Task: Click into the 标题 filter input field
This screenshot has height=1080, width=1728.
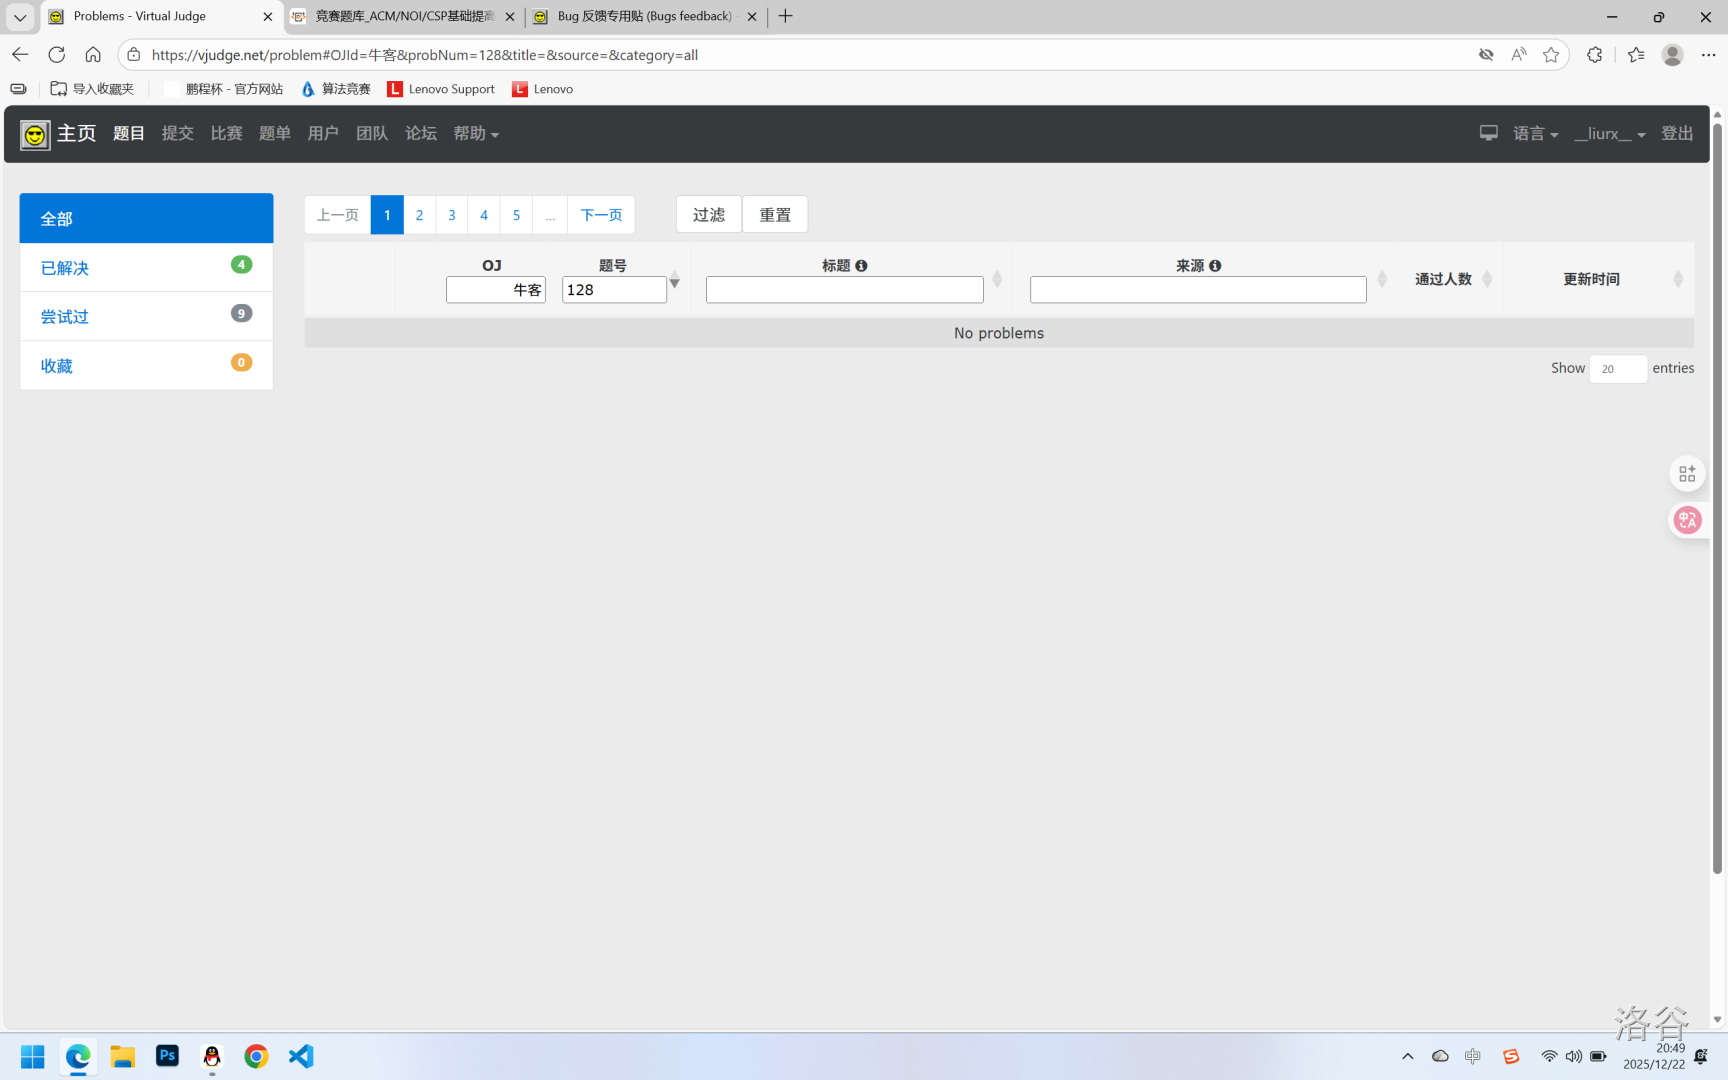Action: [x=844, y=290]
